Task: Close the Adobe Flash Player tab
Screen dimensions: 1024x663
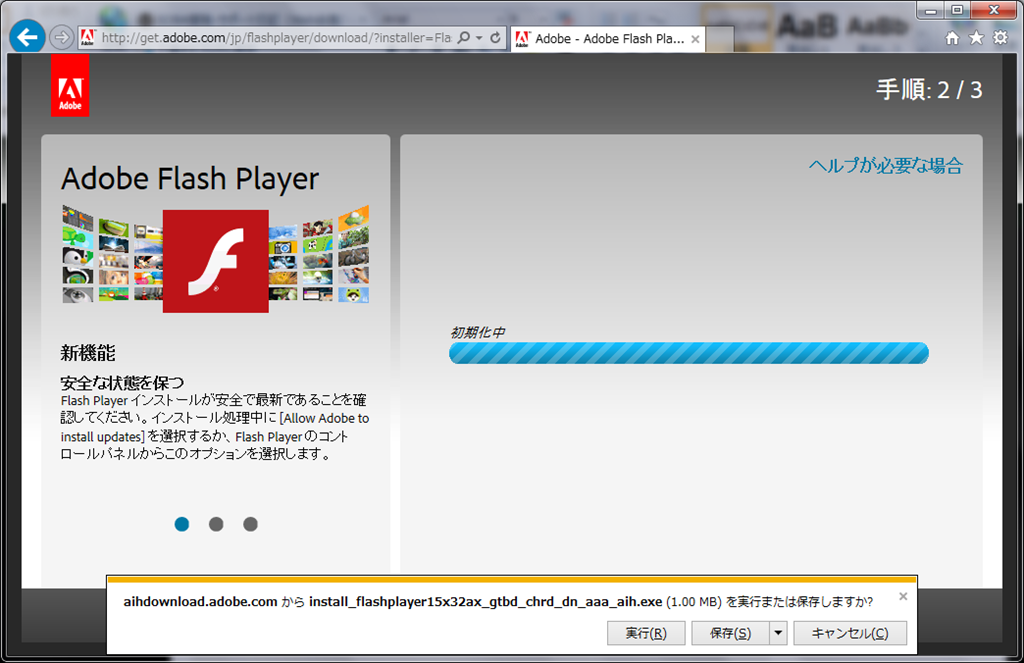Action: pos(696,39)
